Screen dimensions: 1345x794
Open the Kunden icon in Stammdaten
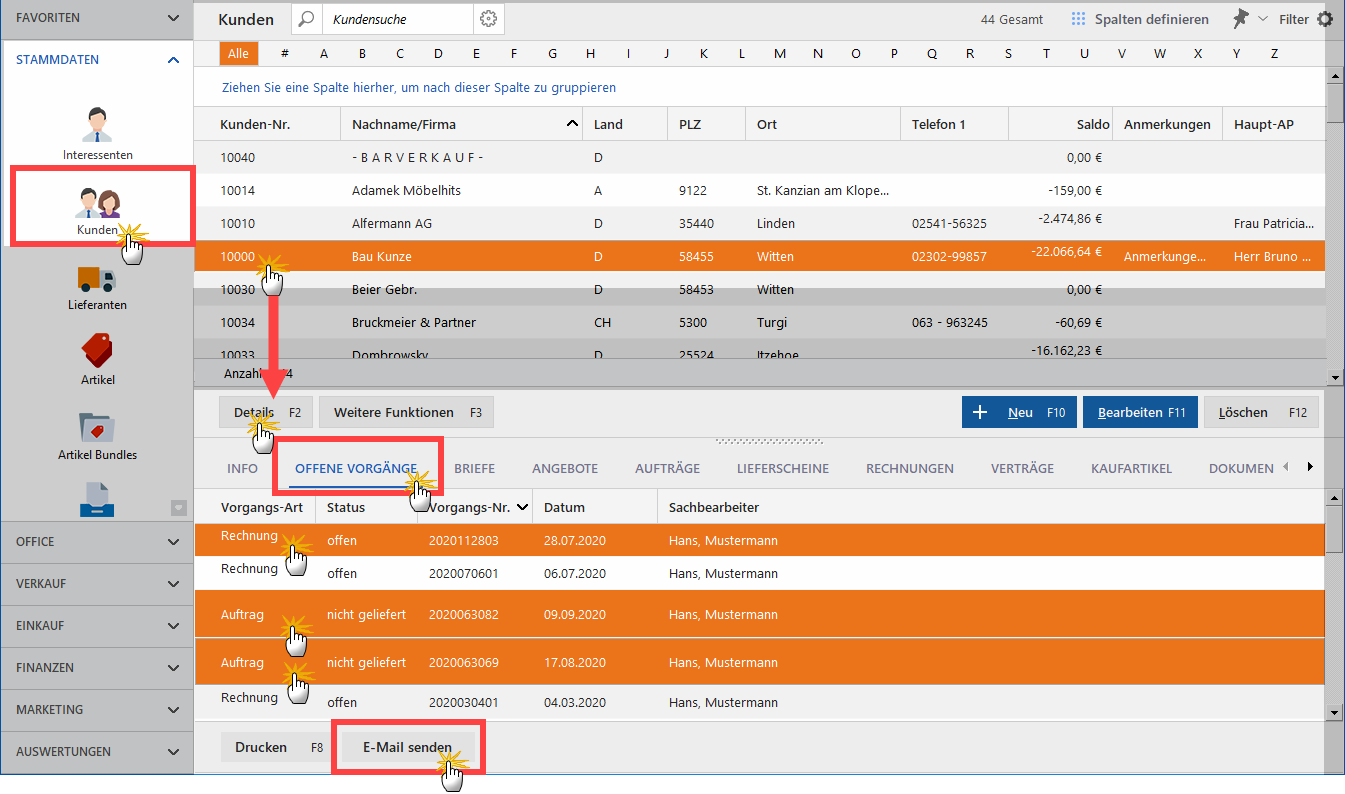point(97,203)
